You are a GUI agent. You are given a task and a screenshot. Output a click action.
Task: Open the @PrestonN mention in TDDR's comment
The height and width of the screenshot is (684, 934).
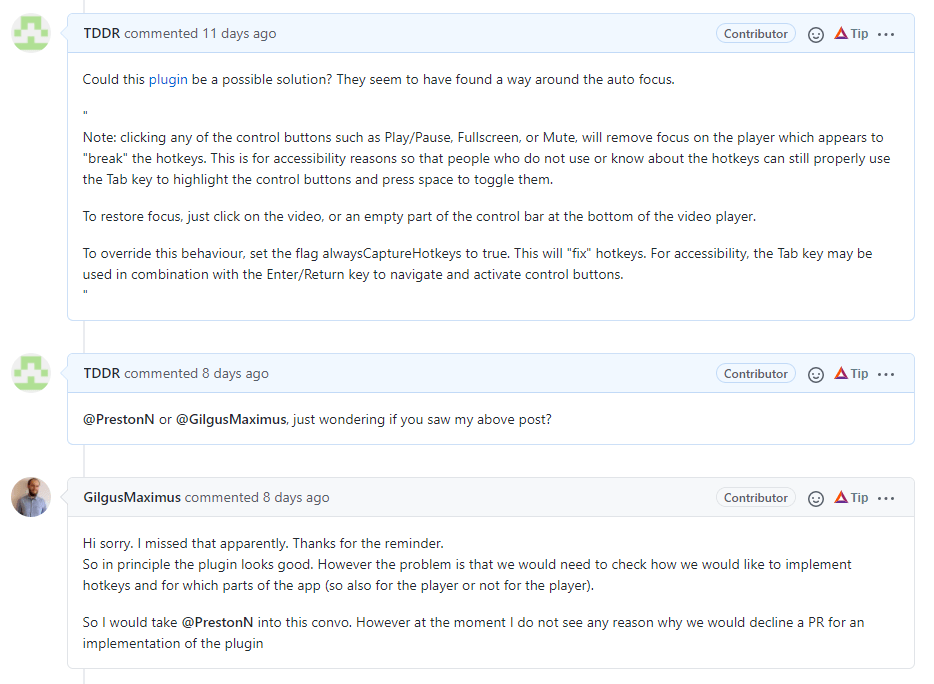click(x=118, y=419)
